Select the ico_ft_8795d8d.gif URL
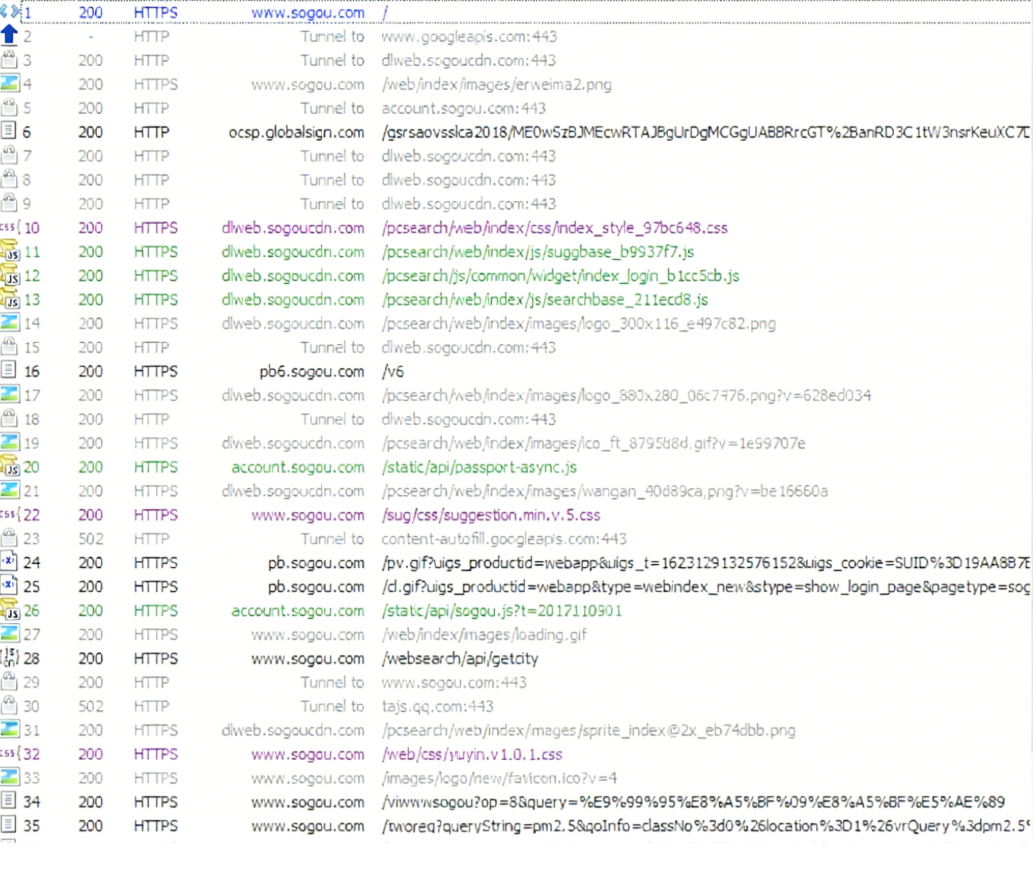 click(593, 443)
